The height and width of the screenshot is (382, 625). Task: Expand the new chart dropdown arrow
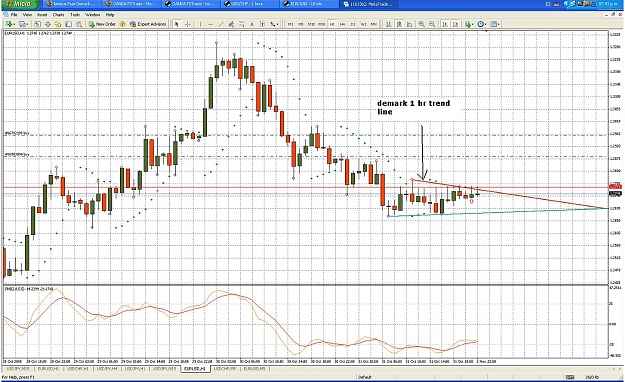coord(14,24)
